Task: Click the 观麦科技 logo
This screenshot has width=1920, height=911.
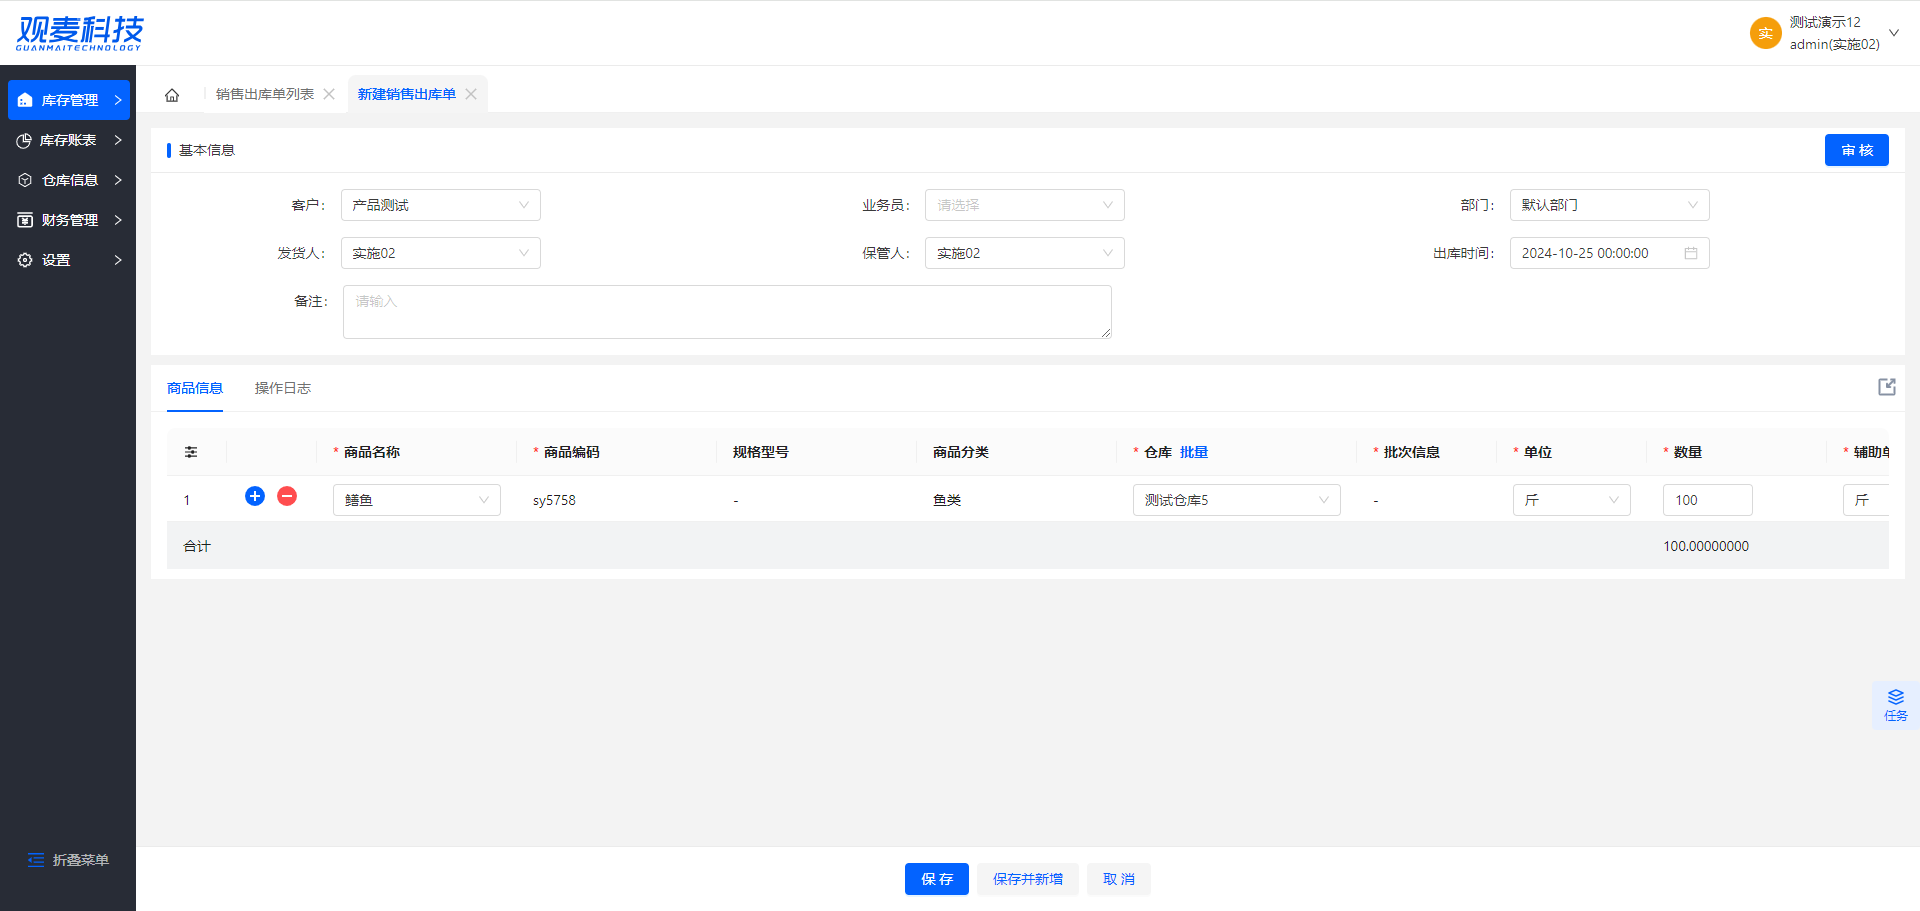Action: coord(79,33)
